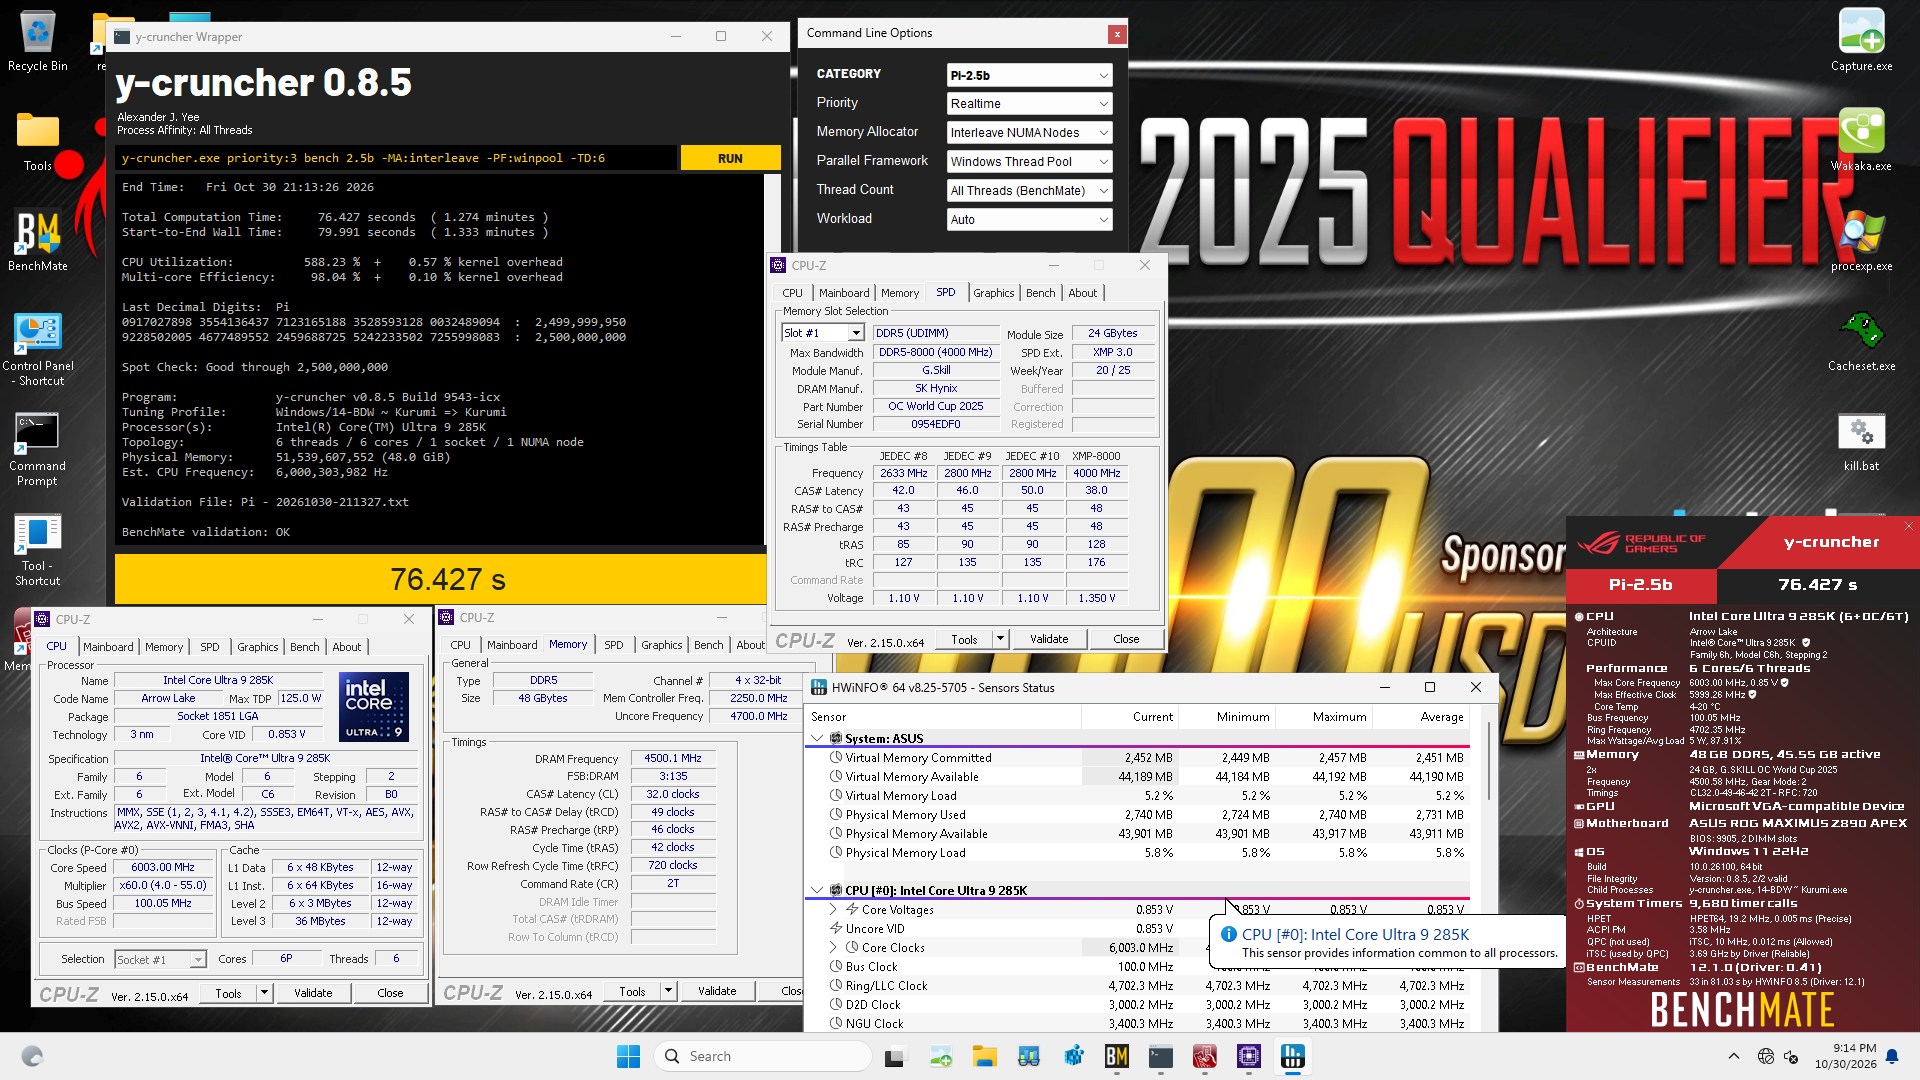Launch the Capture.exe desktop icon
The image size is (1920, 1080).
pos(1861,42)
